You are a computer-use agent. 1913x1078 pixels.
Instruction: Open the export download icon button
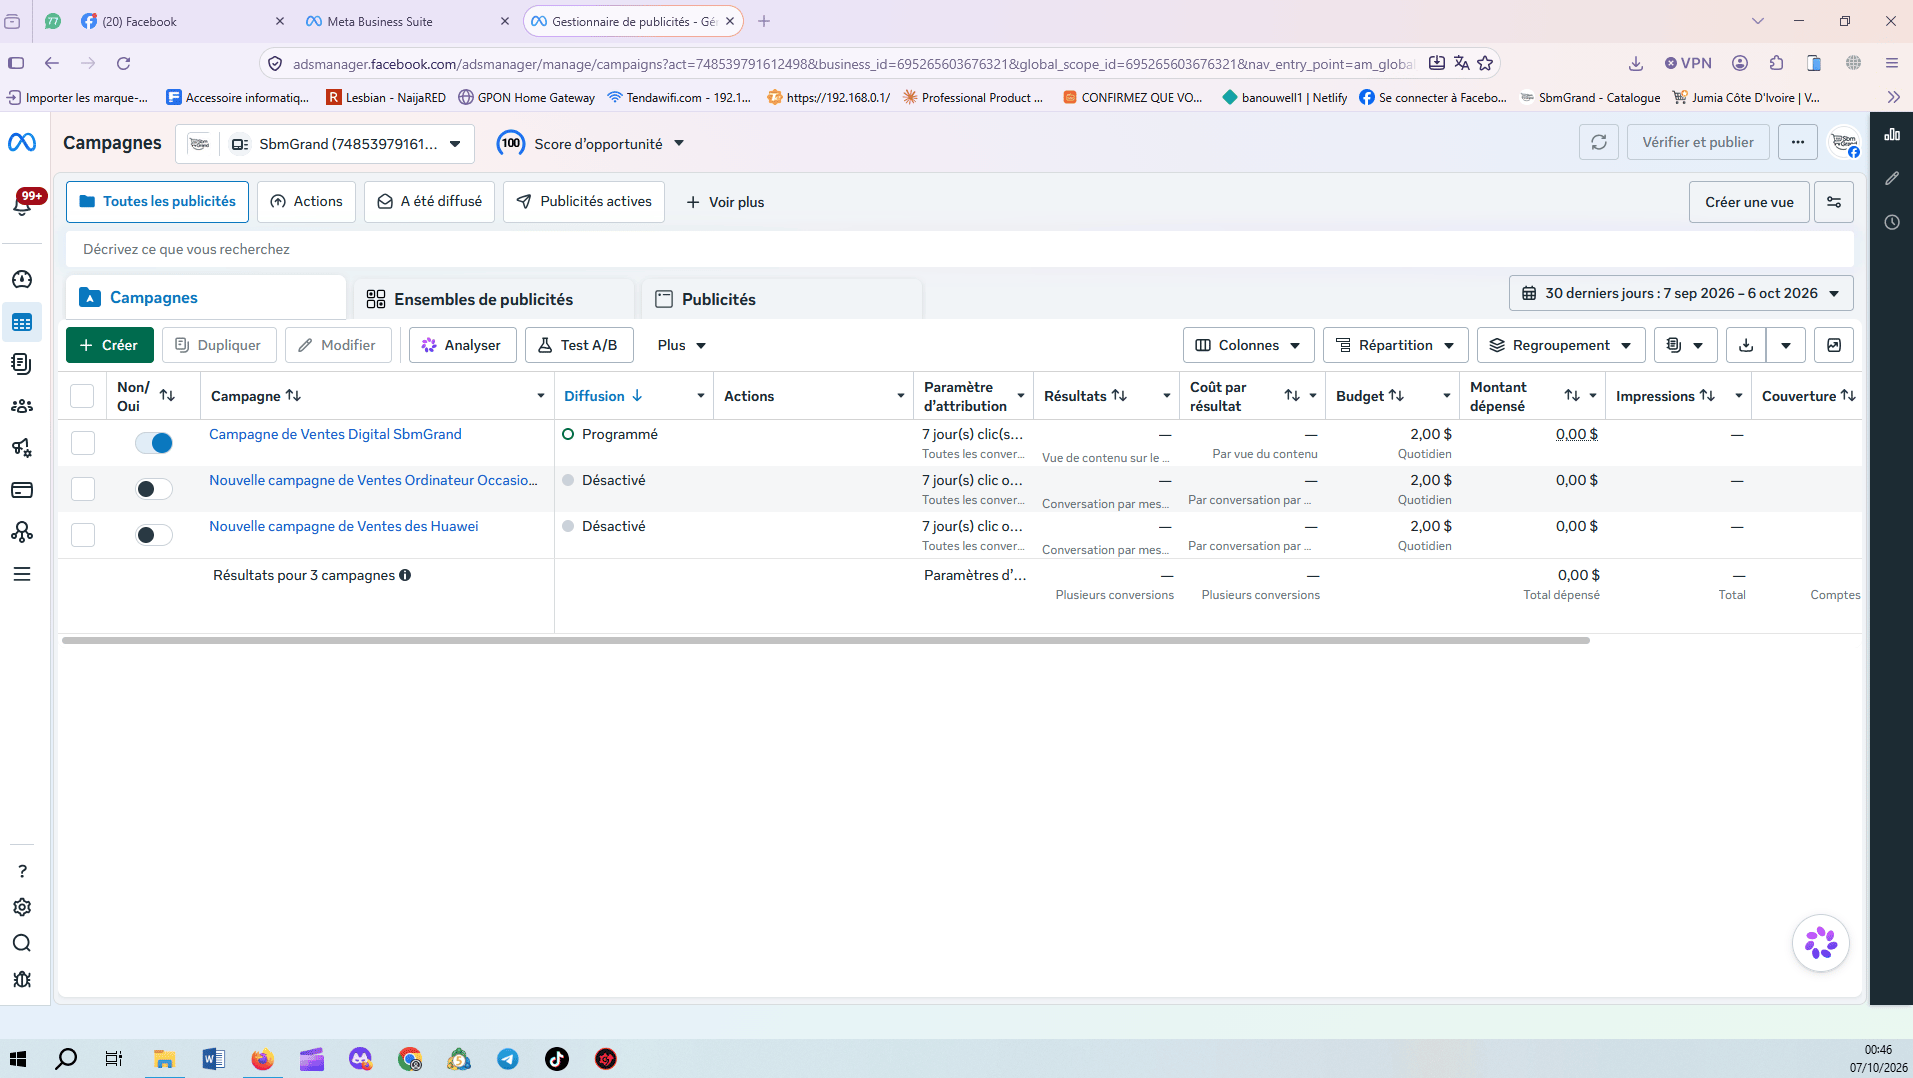pyautogui.click(x=1746, y=345)
